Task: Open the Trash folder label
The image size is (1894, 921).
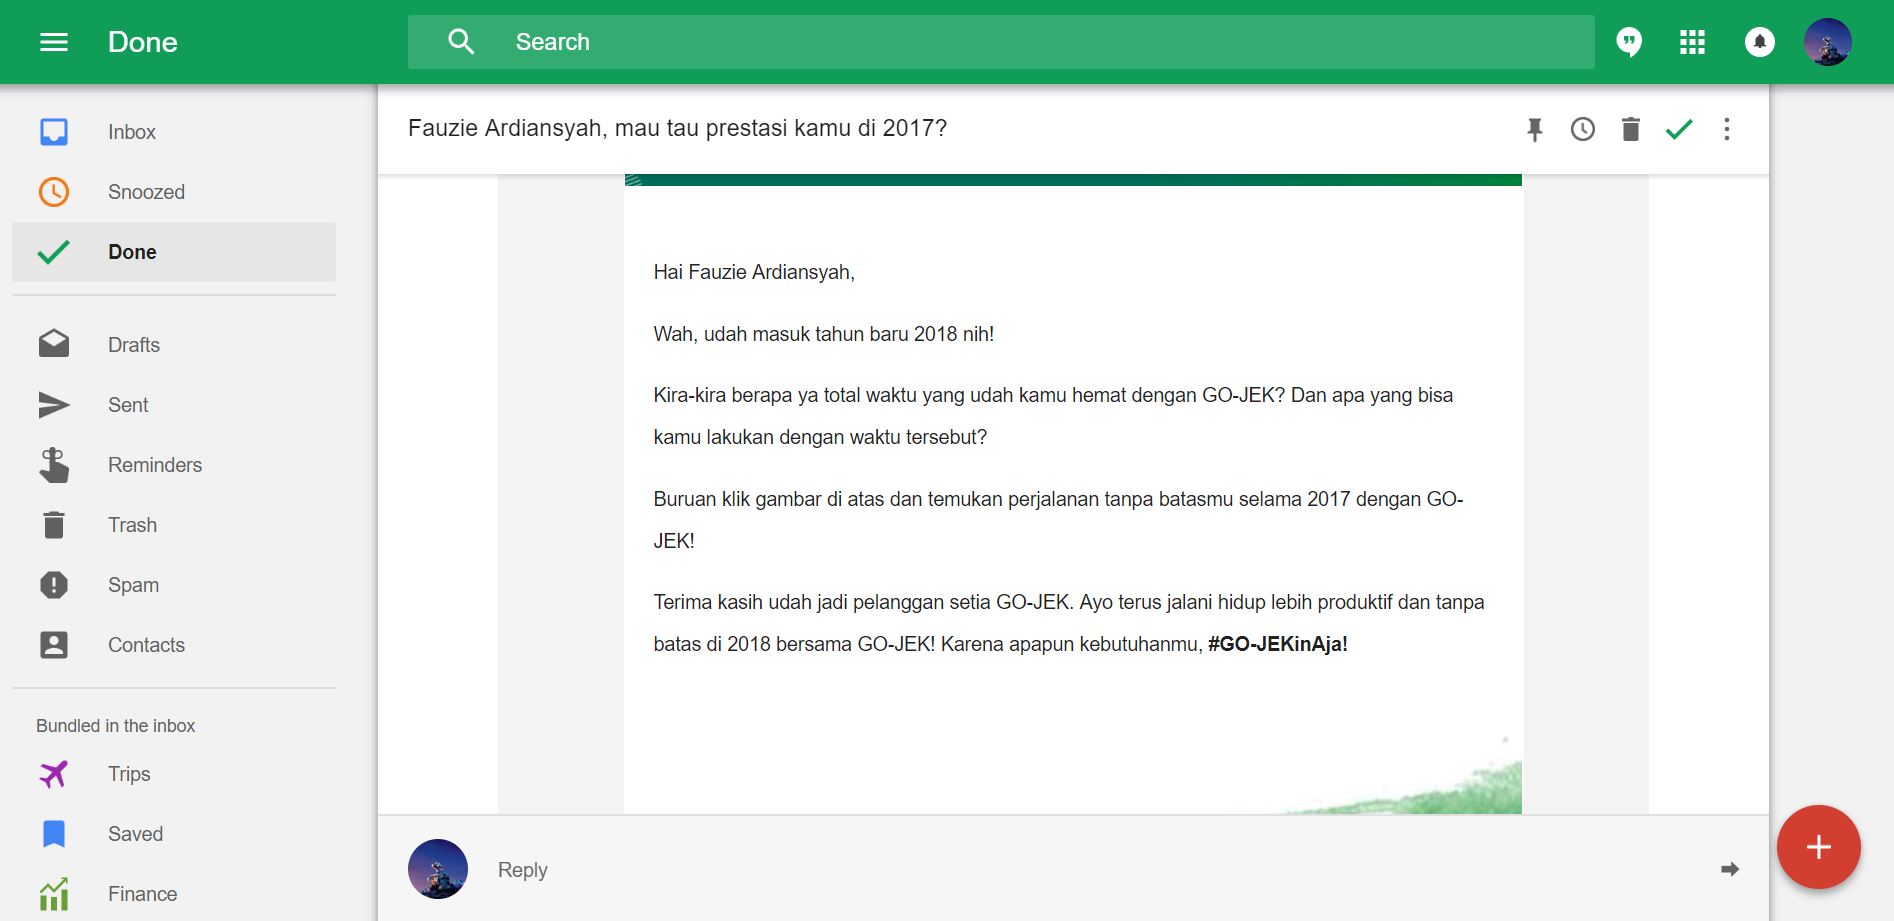Action: click(132, 525)
